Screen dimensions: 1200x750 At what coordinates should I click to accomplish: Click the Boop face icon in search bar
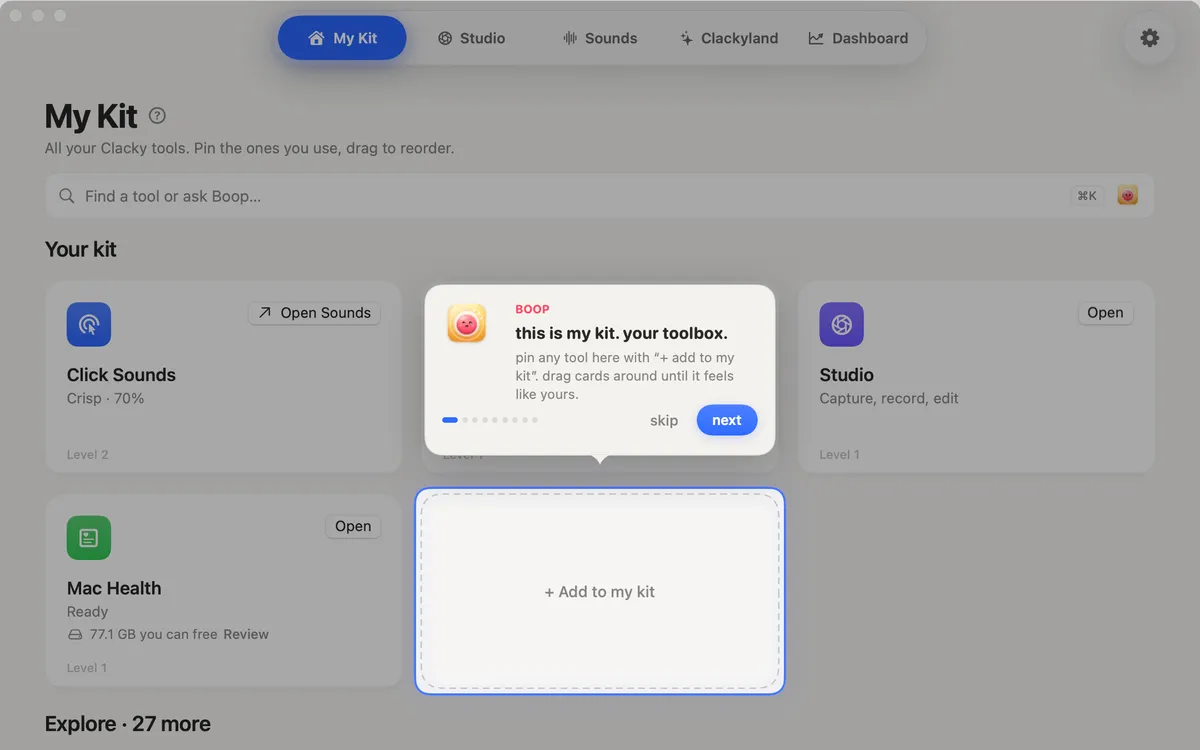[x=1128, y=196]
